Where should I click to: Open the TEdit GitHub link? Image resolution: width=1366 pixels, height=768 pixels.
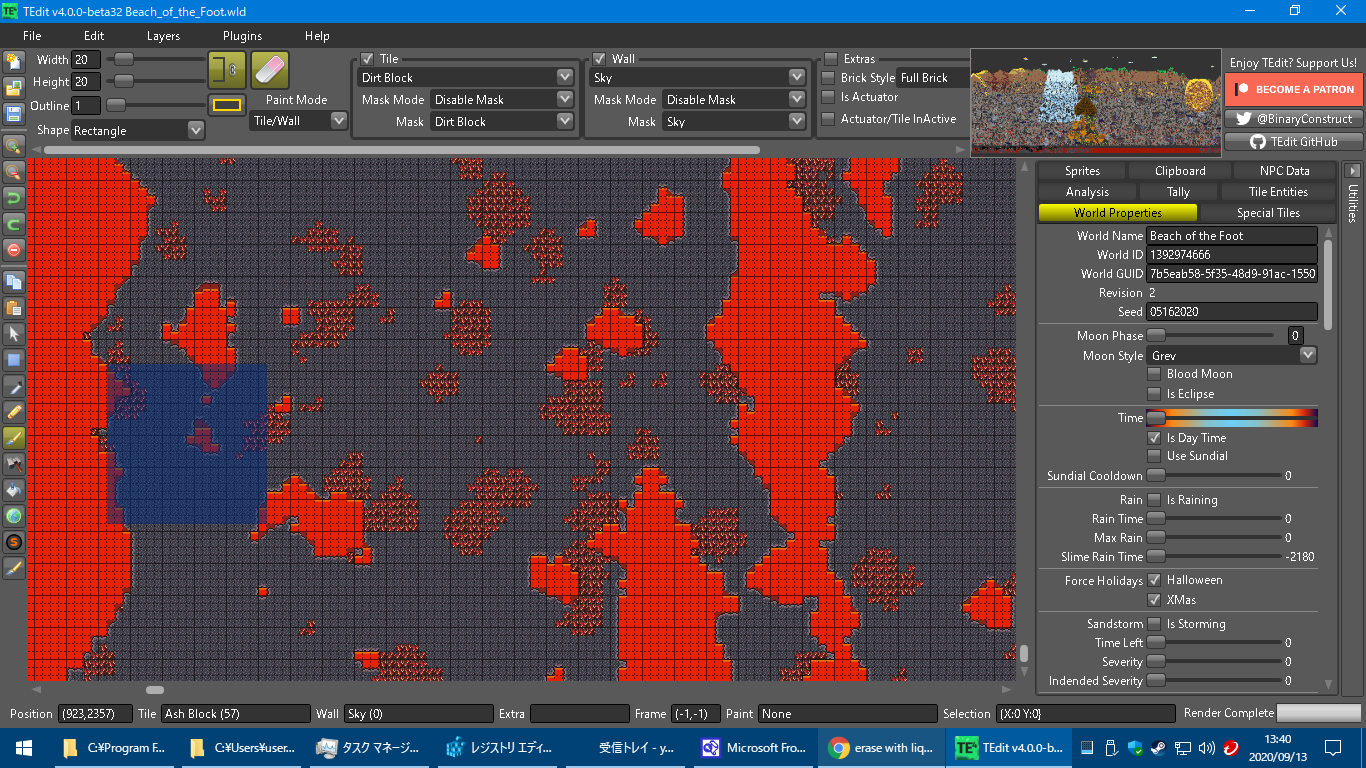tap(1293, 141)
